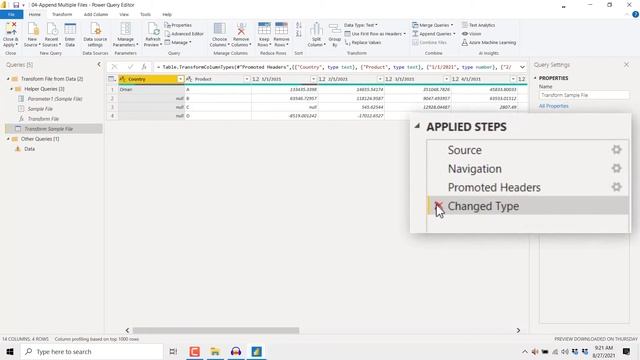Select the Data query
The image size is (640, 360).
coord(29,149)
